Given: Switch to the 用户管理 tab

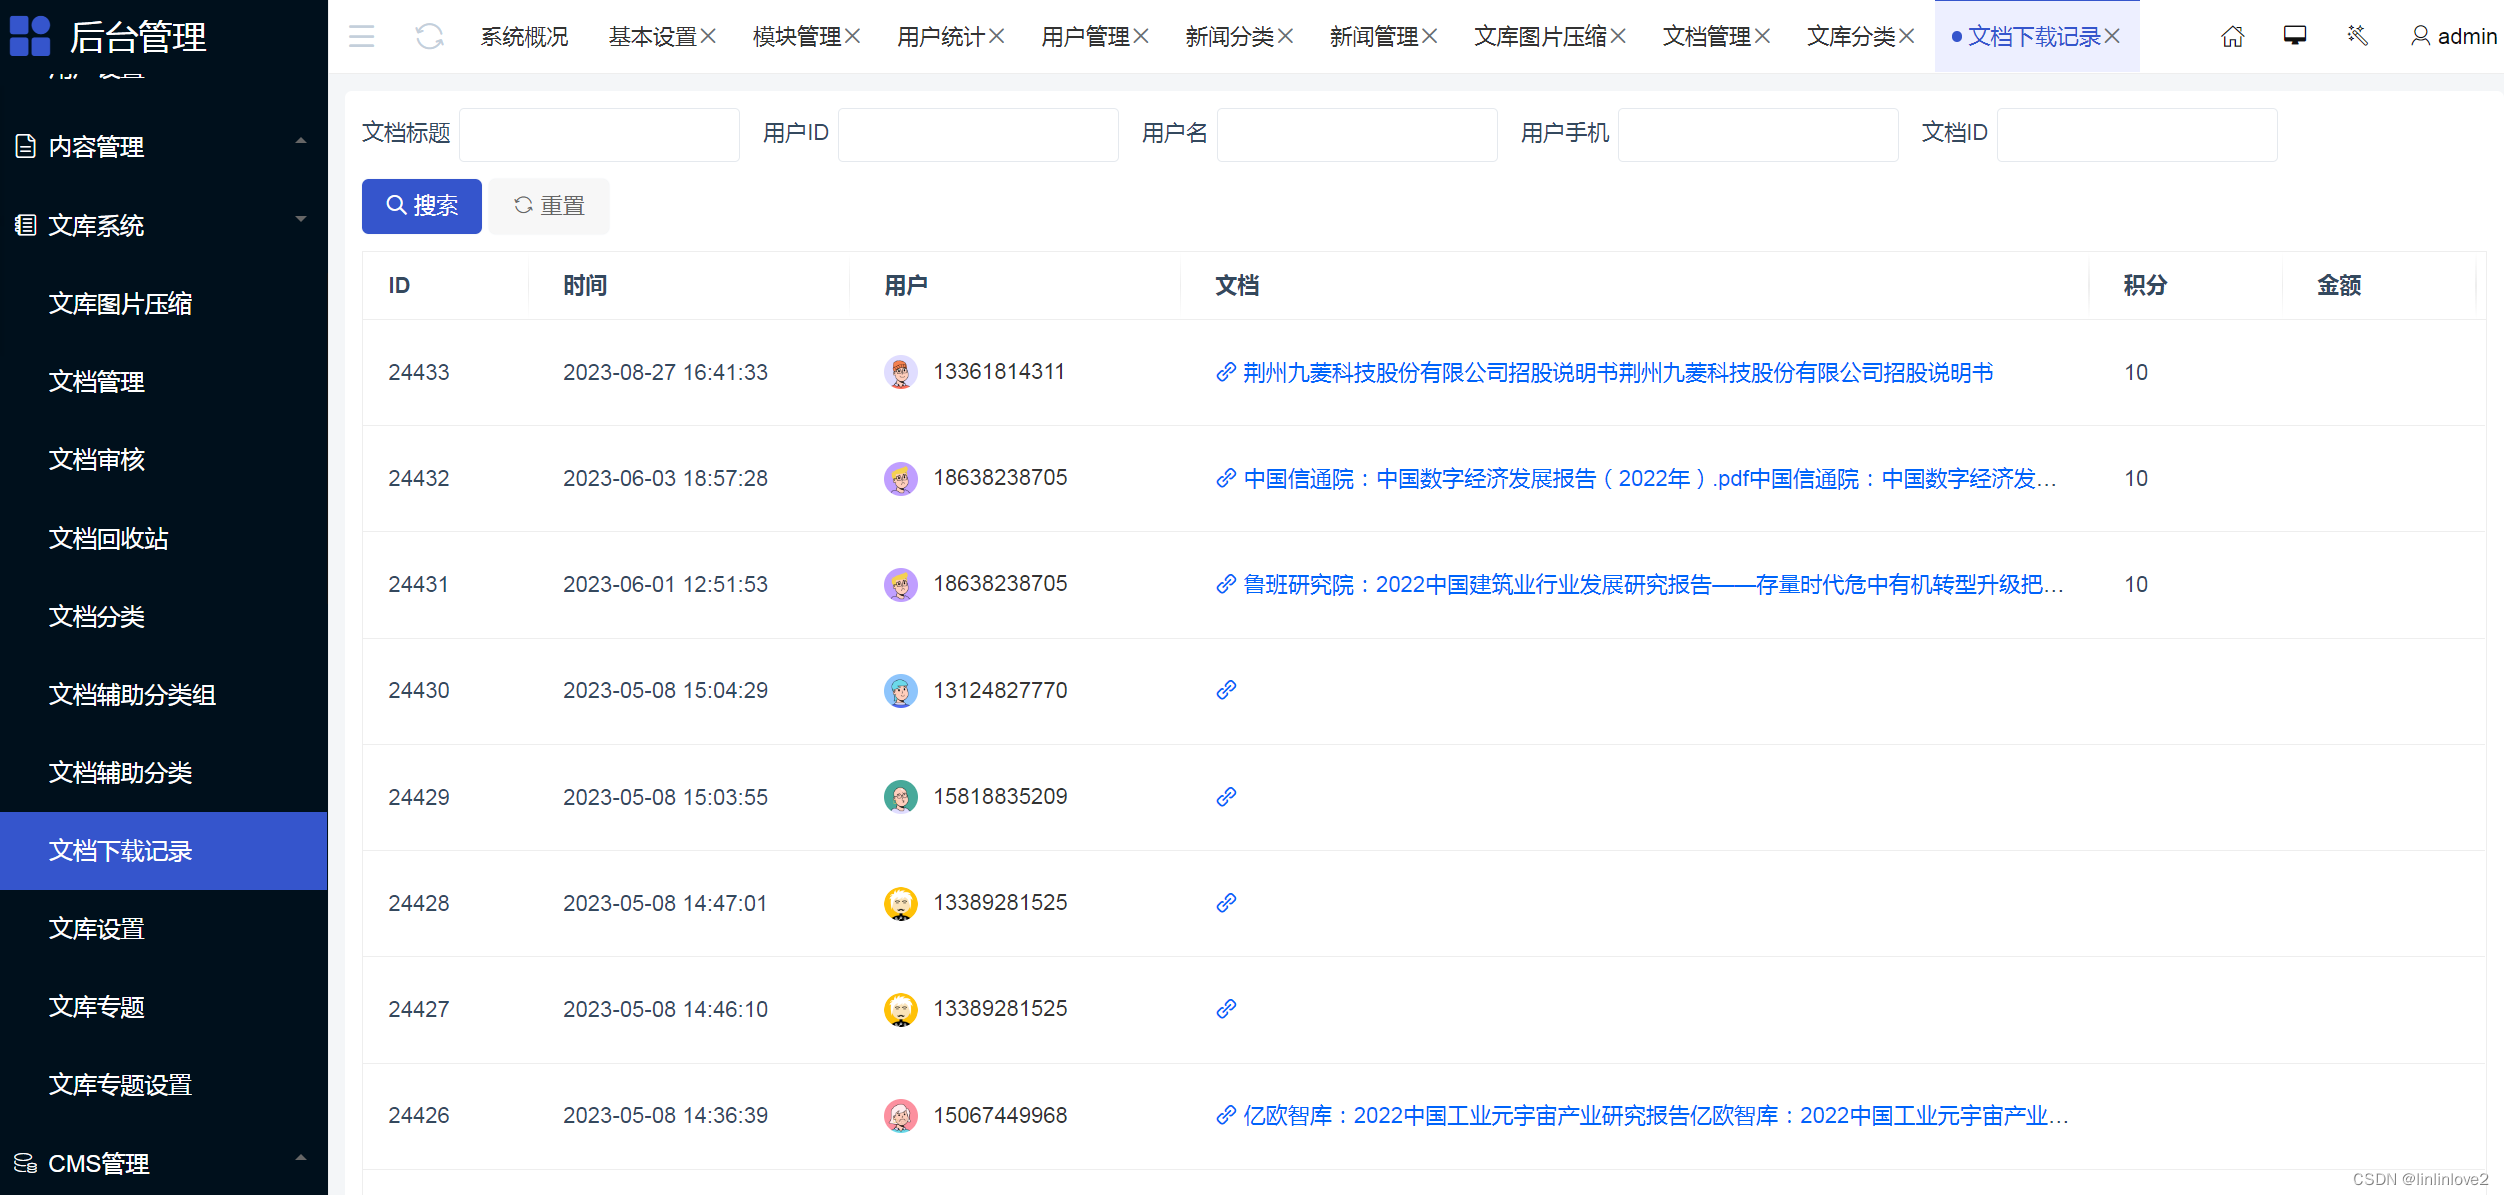Looking at the screenshot, I should (1085, 37).
